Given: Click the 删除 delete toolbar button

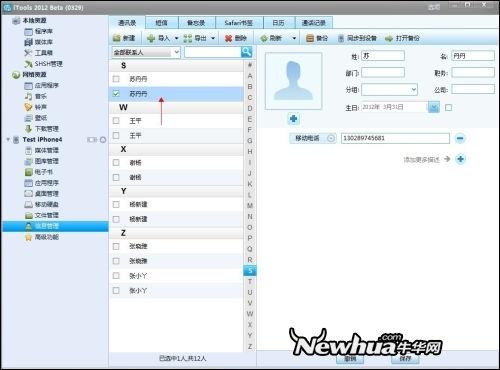Looking at the screenshot, I should tap(236, 38).
